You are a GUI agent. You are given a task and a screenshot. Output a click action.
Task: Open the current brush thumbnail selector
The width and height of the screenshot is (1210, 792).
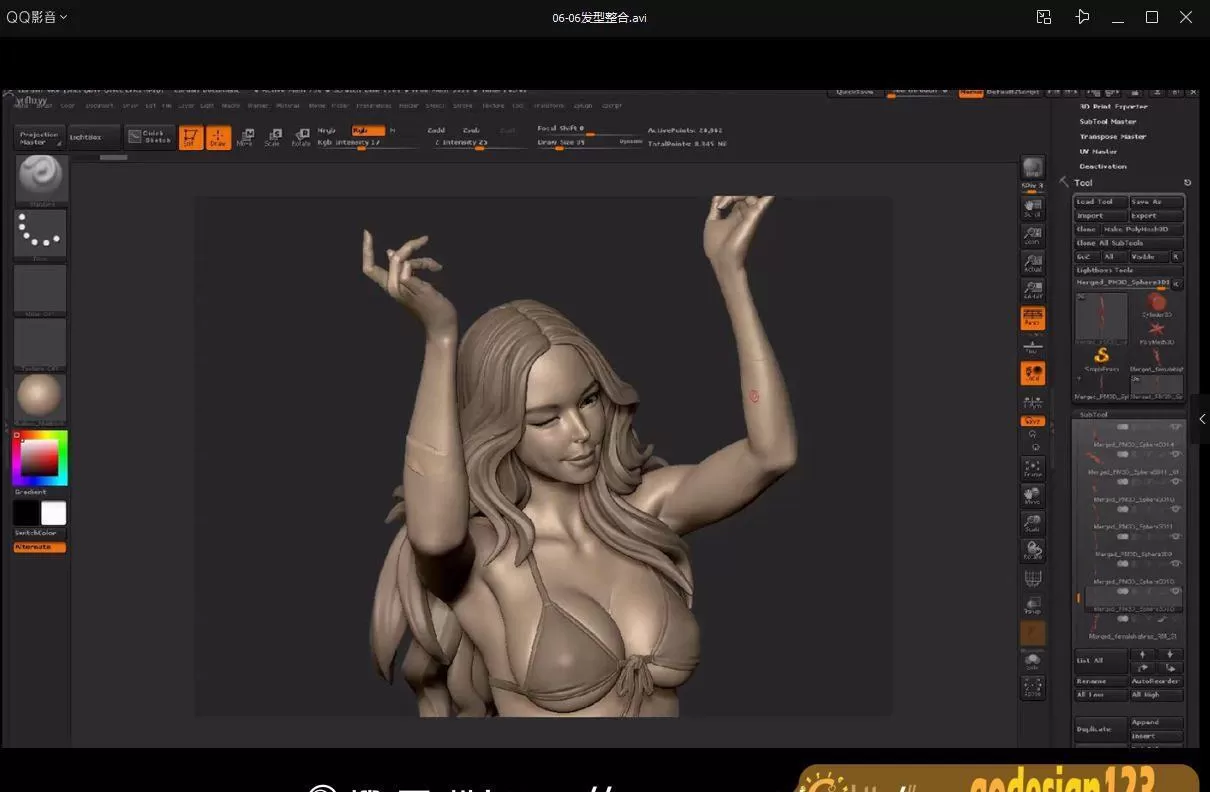(40, 178)
